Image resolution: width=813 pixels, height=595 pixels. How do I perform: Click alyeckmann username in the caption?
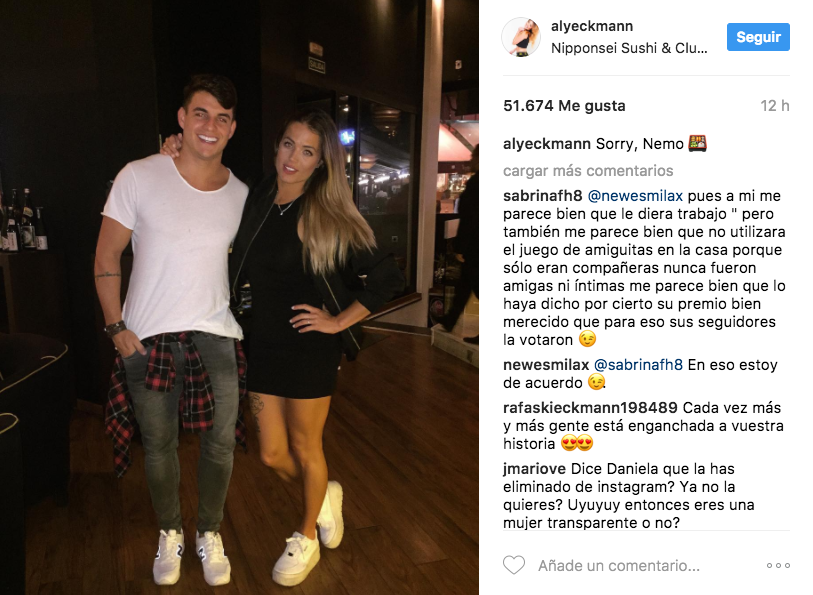(x=546, y=144)
